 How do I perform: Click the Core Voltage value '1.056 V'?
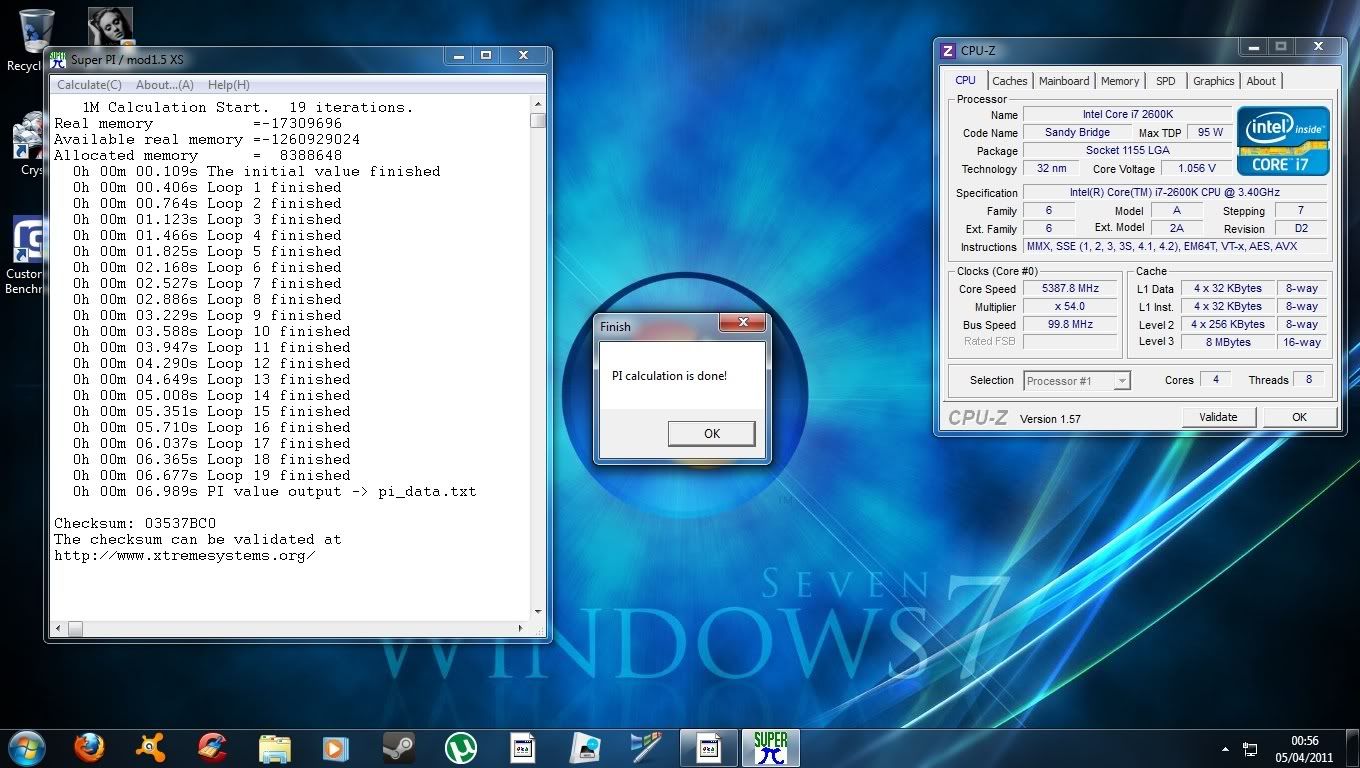1197,168
